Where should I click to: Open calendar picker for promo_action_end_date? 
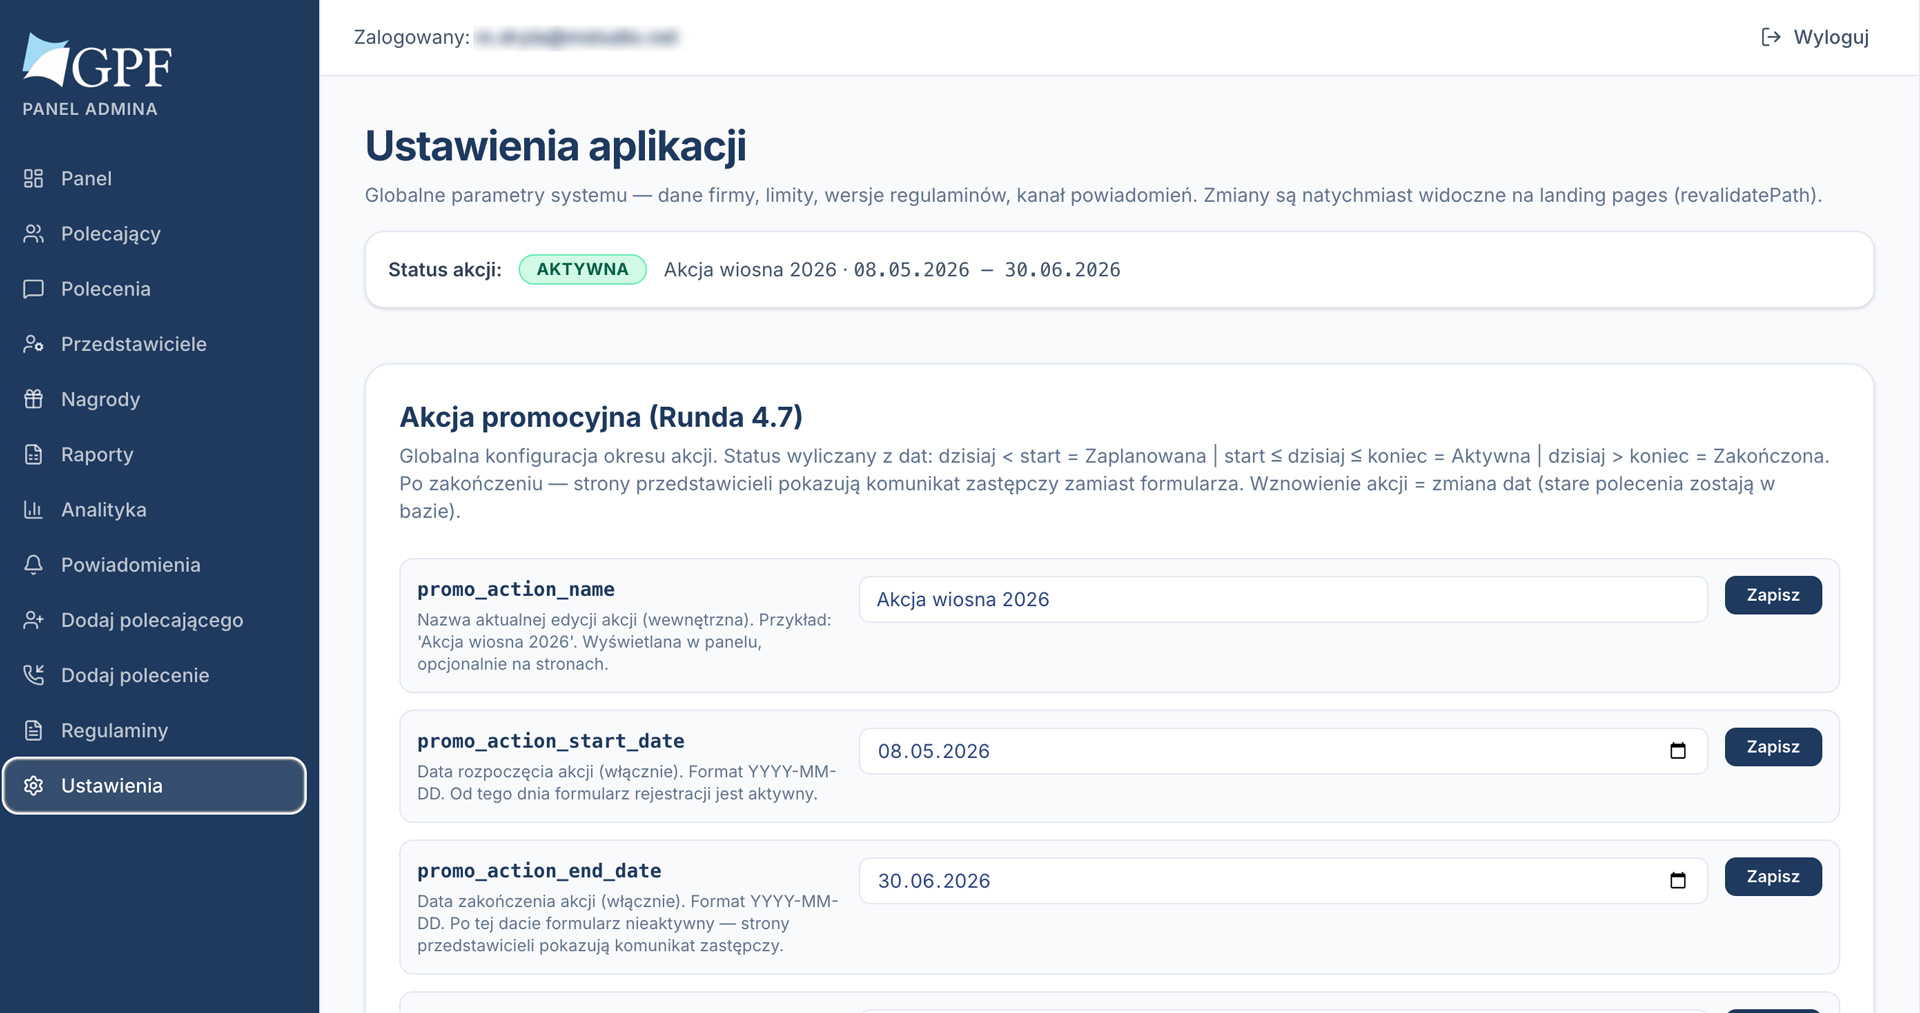[1678, 881]
